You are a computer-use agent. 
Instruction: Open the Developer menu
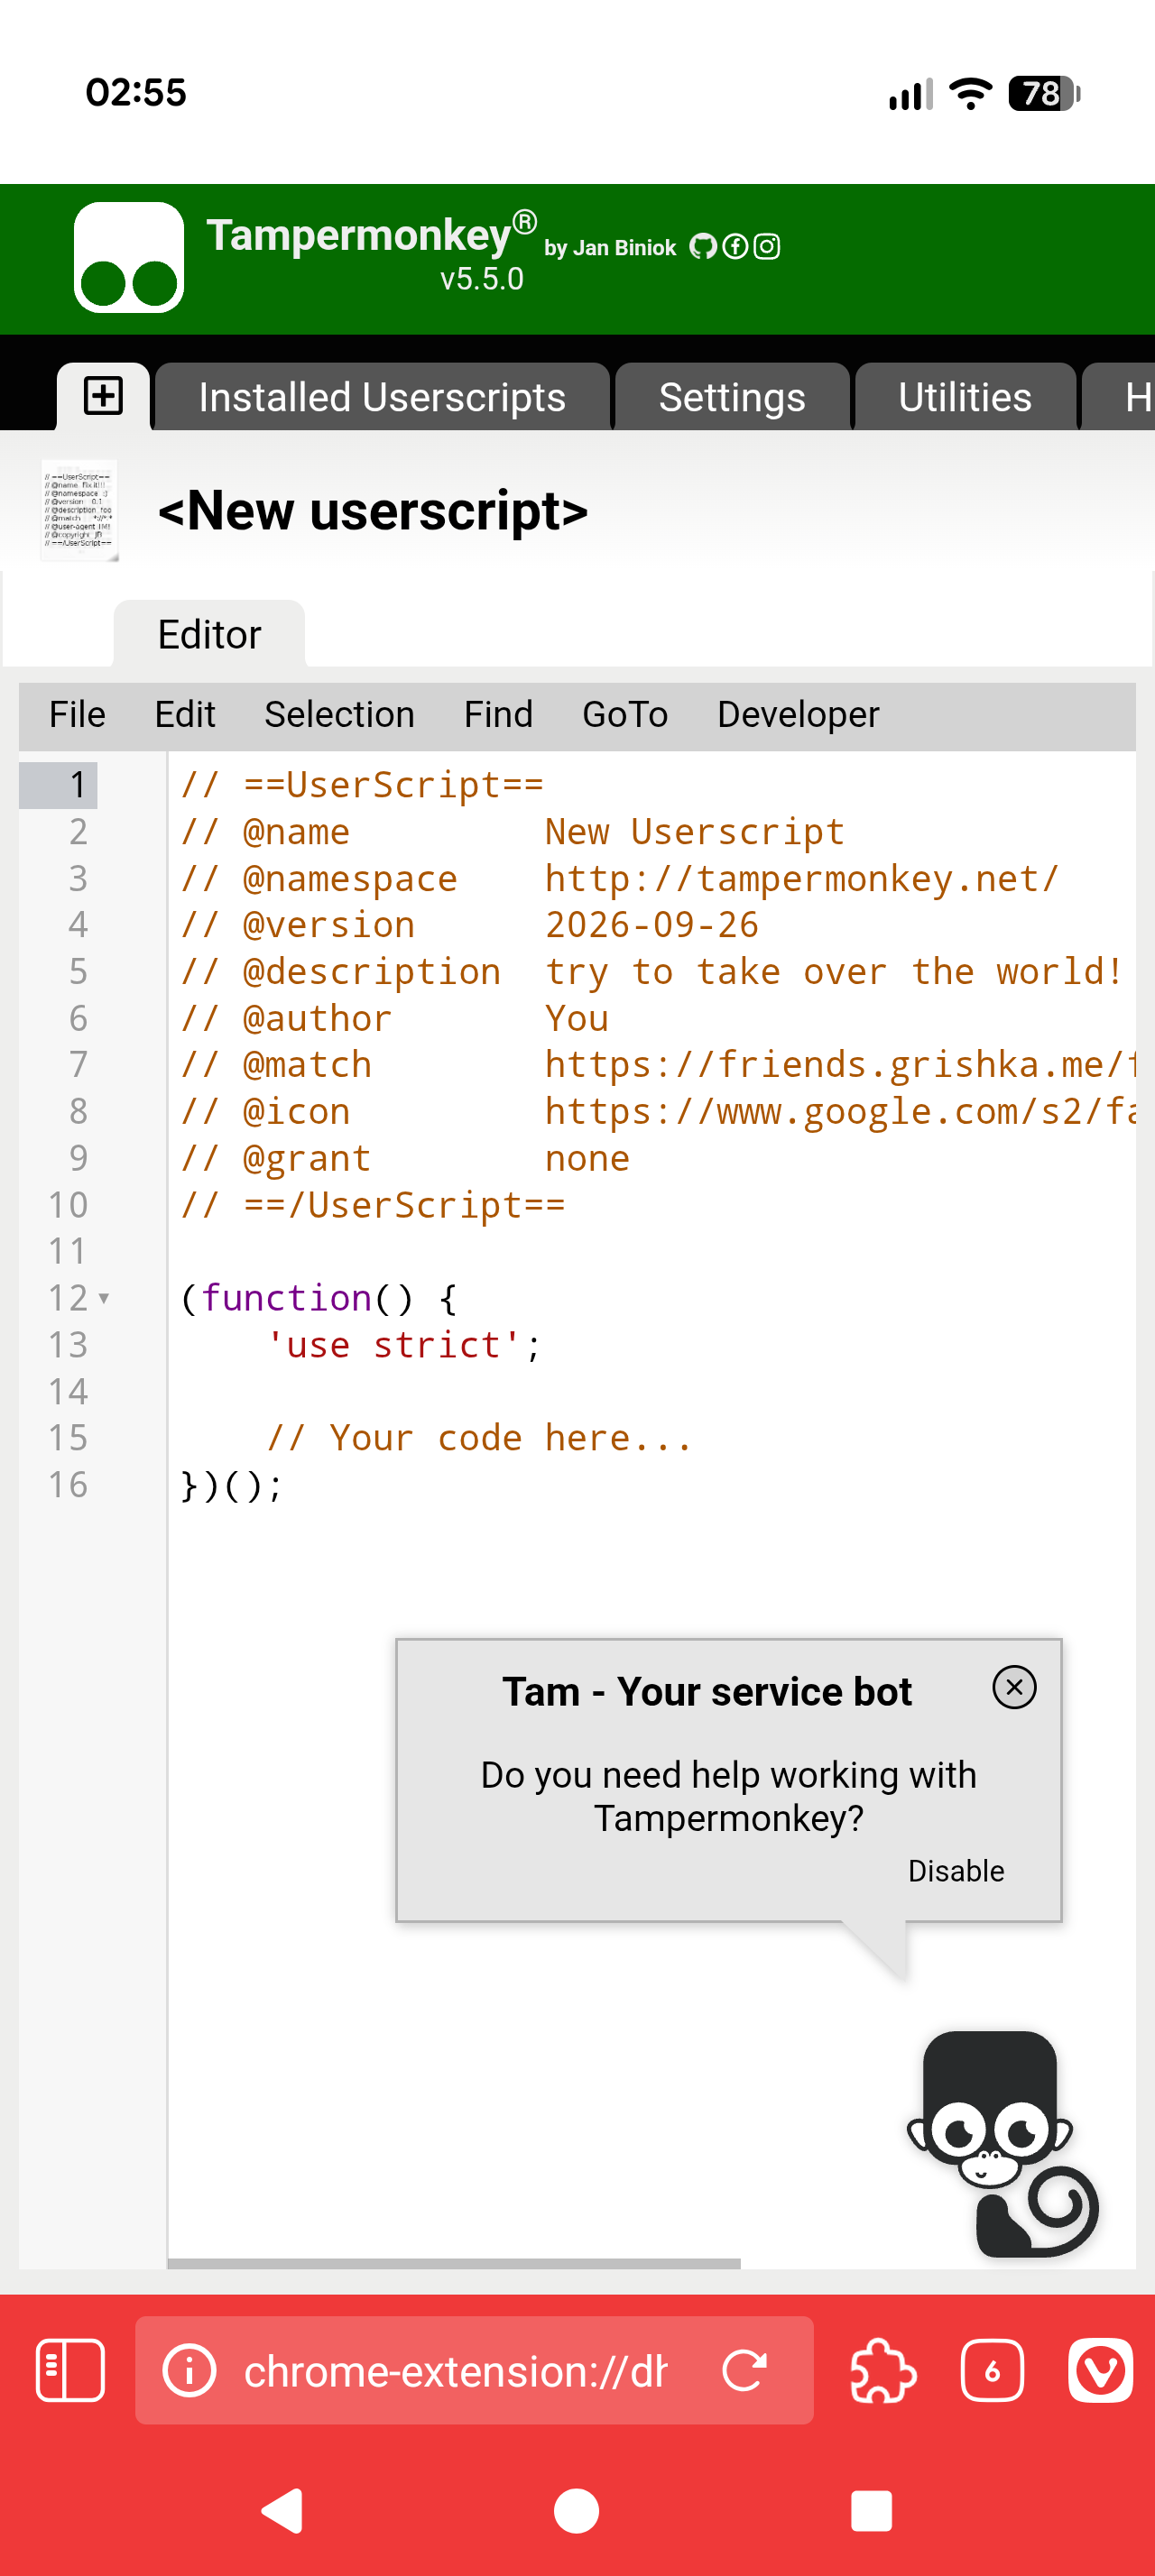pos(798,715)
